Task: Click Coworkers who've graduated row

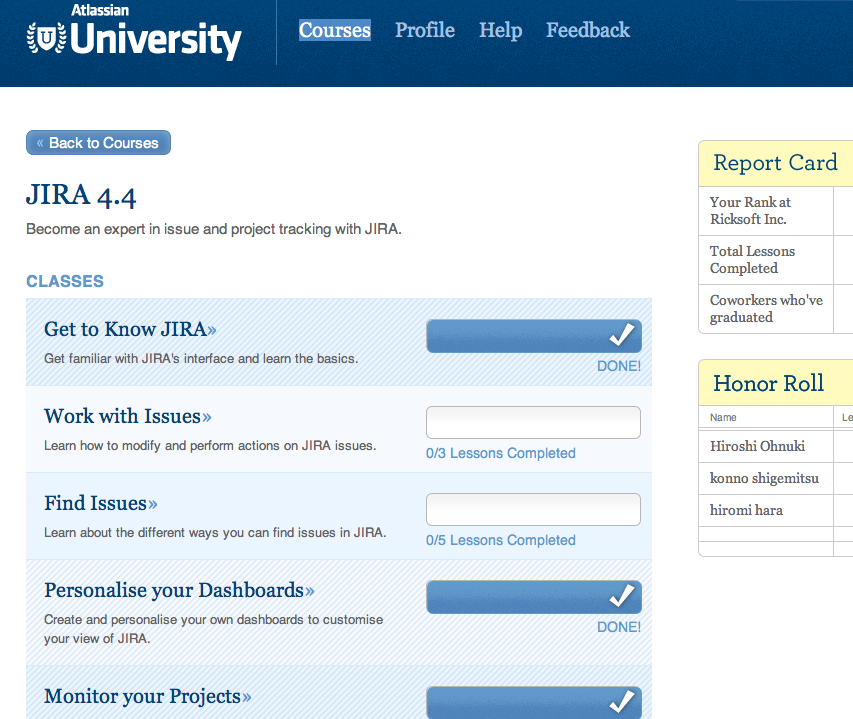Action: [x=776, y=309]
